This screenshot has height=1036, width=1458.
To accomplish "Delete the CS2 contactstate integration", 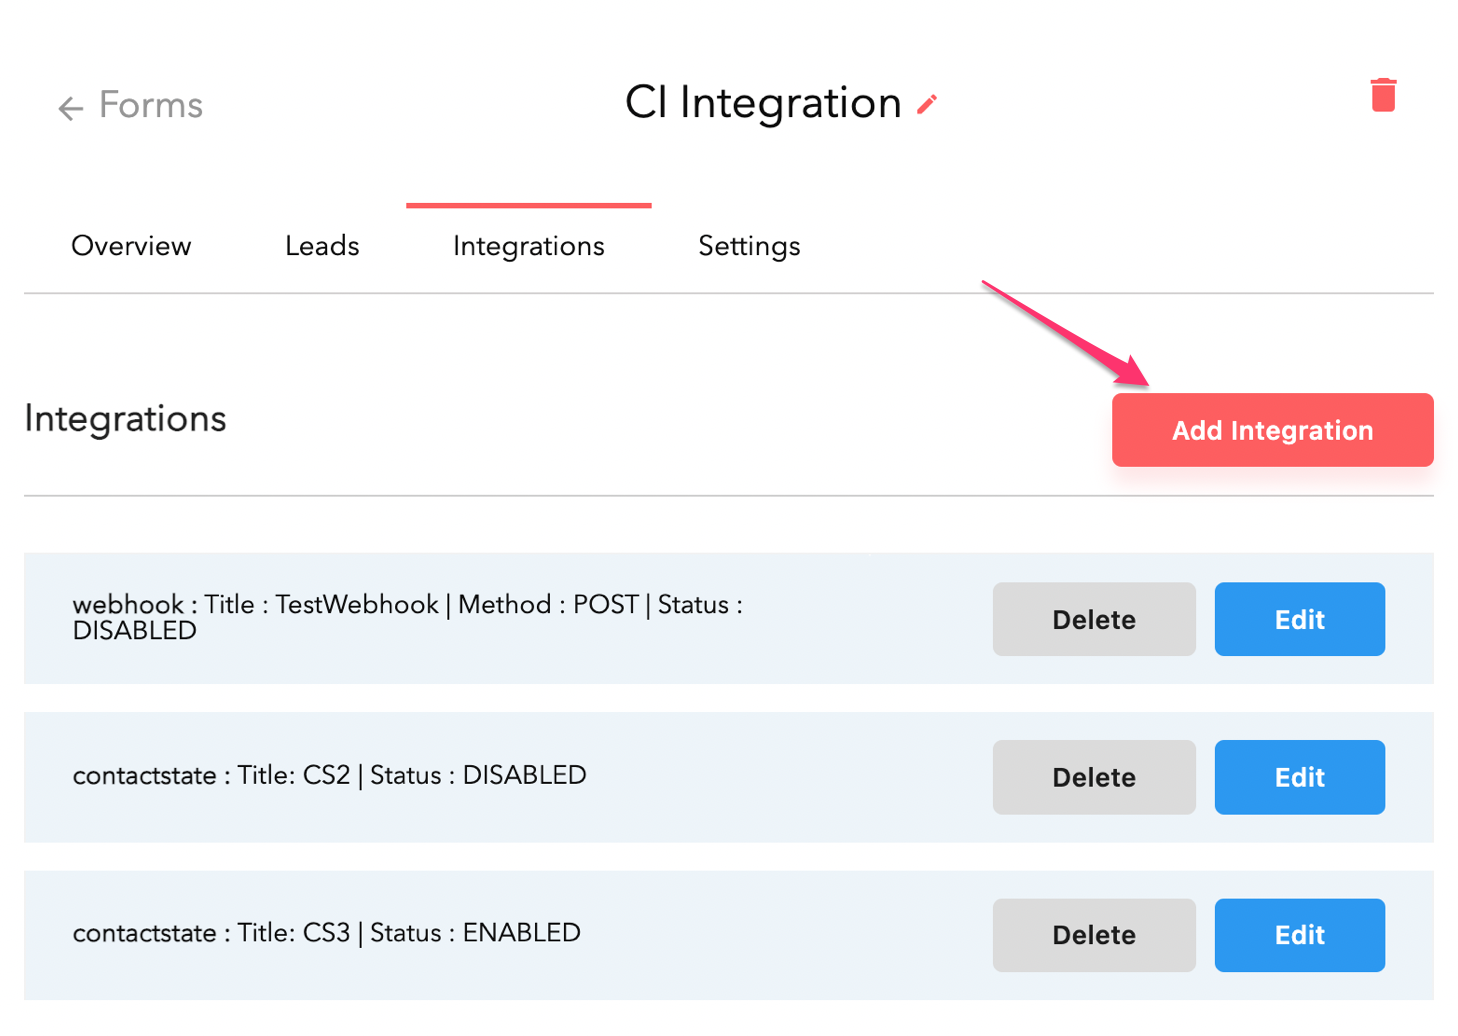I will [x=1094, y=777].
